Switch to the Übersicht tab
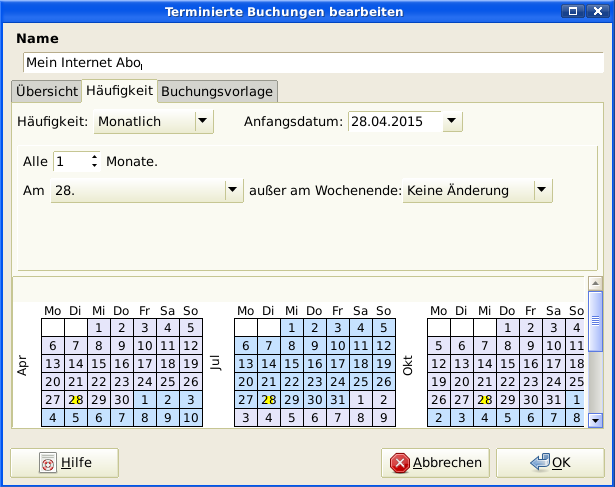Viewport: 615px width, 487px height. point(46,91)
